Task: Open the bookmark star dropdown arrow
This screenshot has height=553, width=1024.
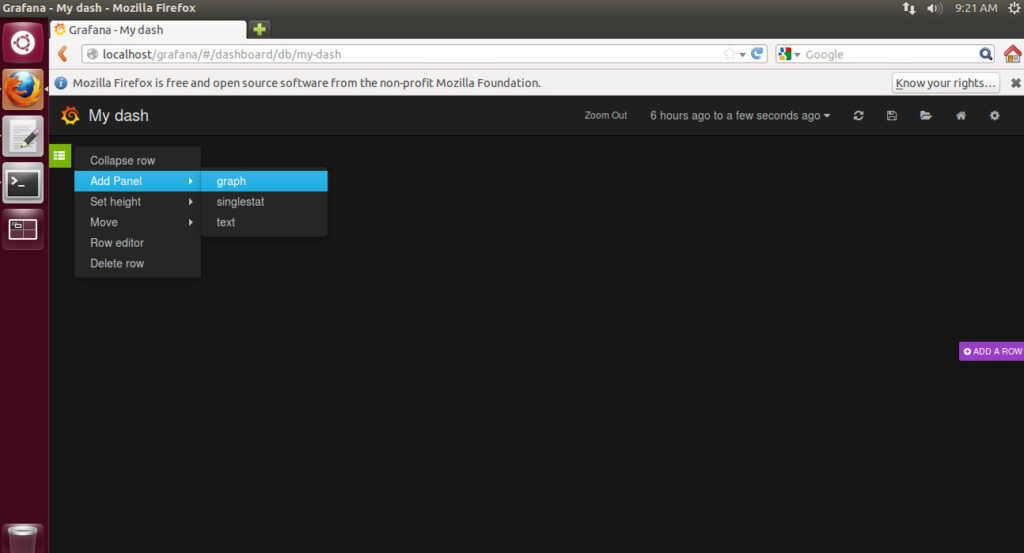Action: click(743, 54)
